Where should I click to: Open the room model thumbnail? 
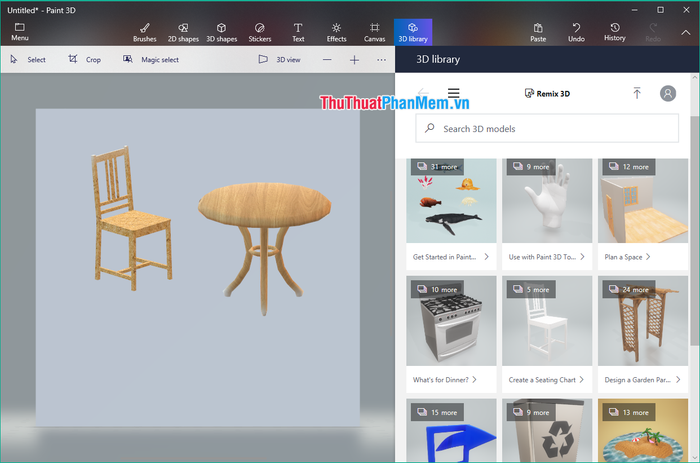click(x=643, y=200)
